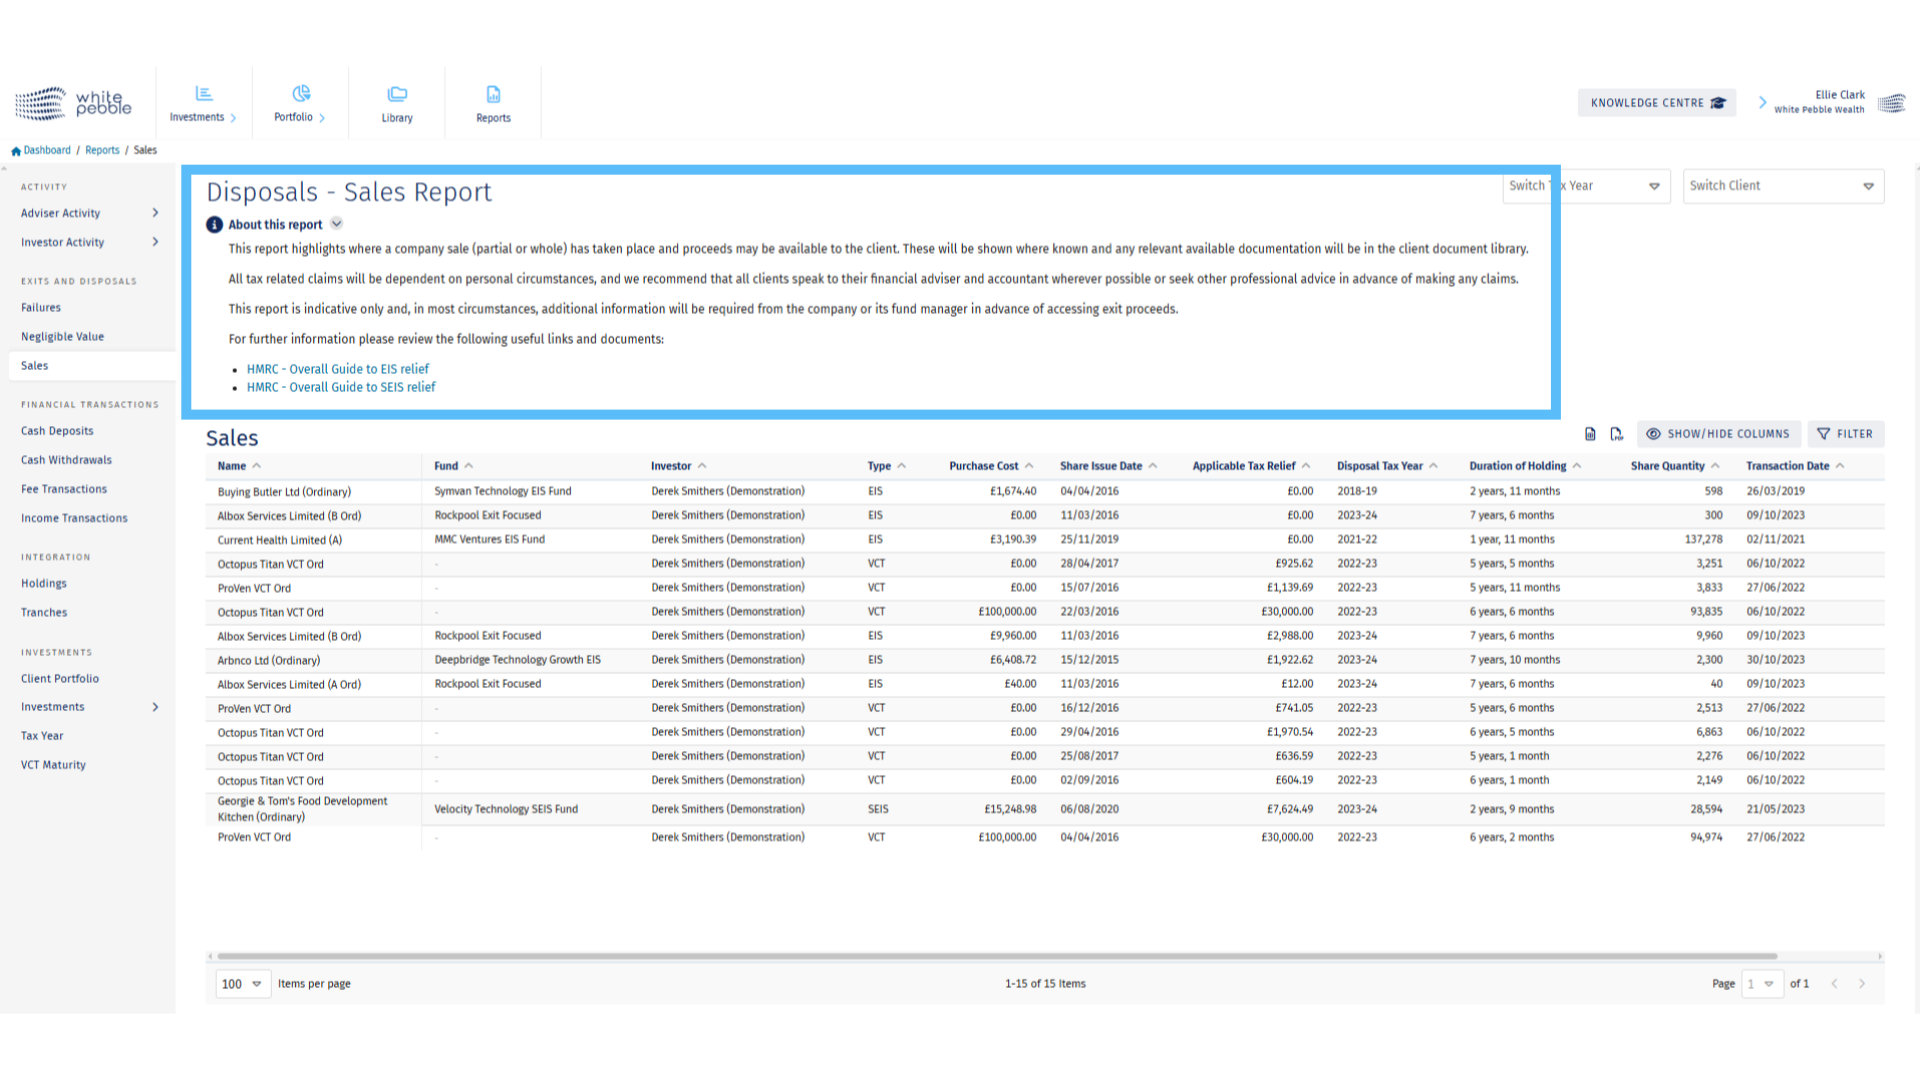Open the Investments top menu
Screen dimensions: 1920x1080
[203, 104]
